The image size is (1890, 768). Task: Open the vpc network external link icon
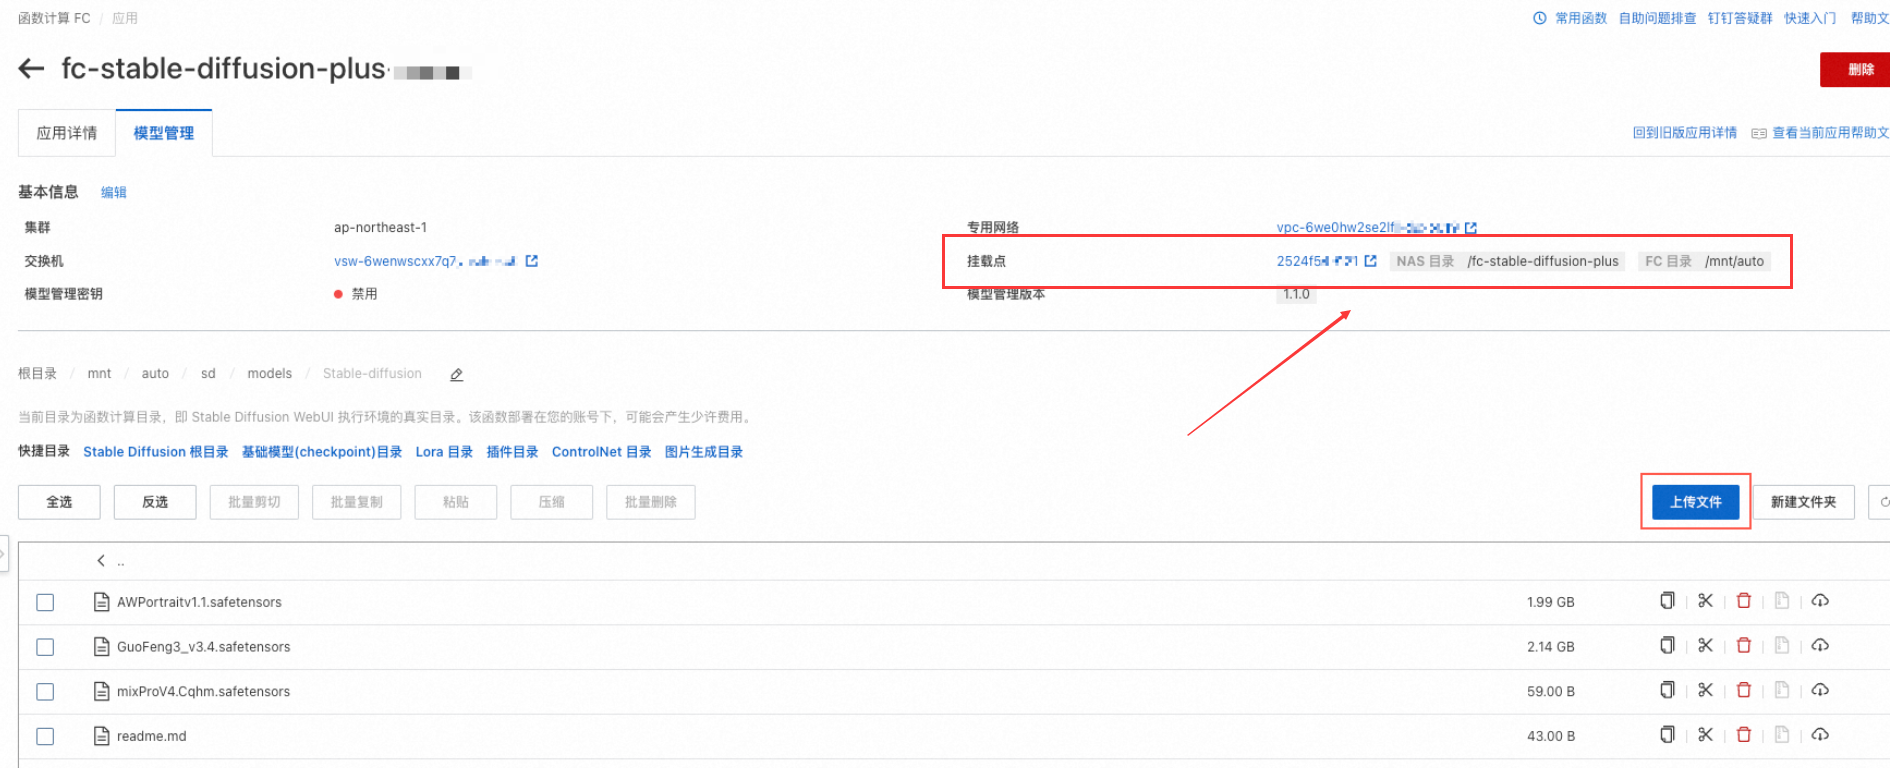[1471, 228]
